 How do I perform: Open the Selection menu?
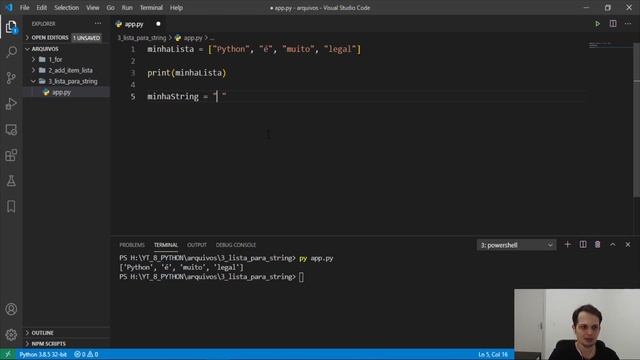tap(67, 8)
